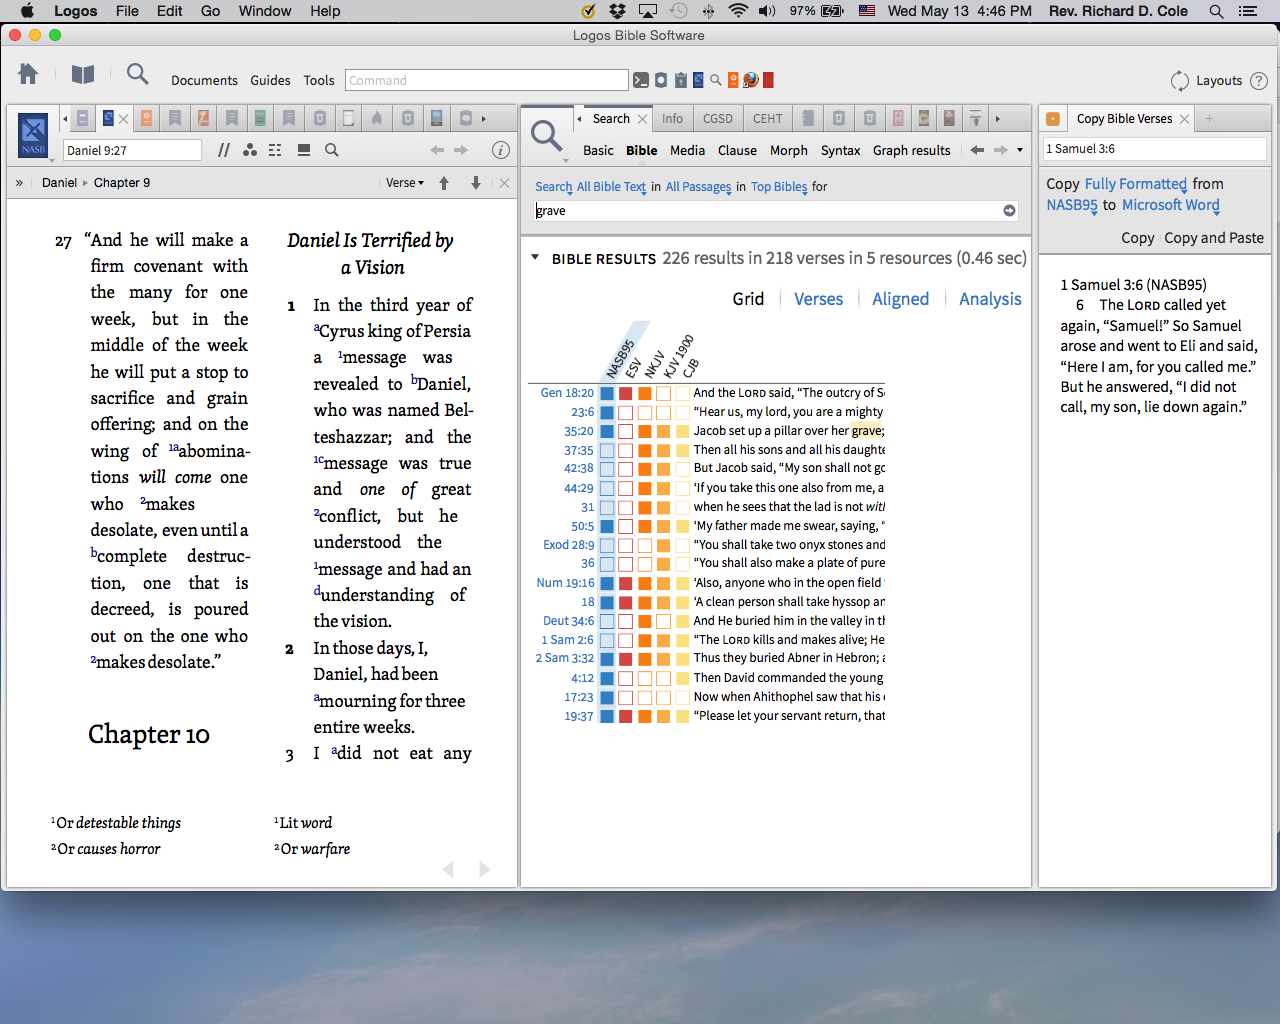The width and height of the screenshot is (1280, 1024).
Task: Focus the Command box
Action: pyautogui.click(x=487, y=80)
